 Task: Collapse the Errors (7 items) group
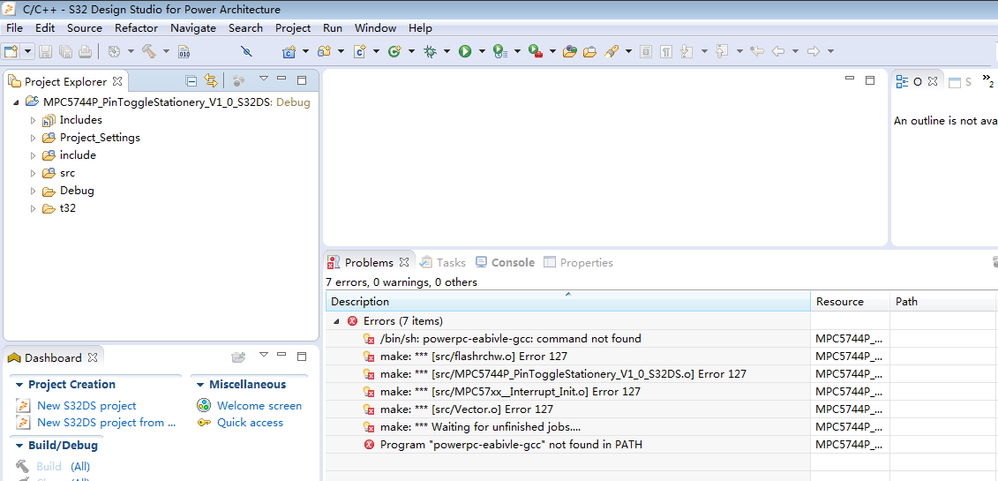335,321
